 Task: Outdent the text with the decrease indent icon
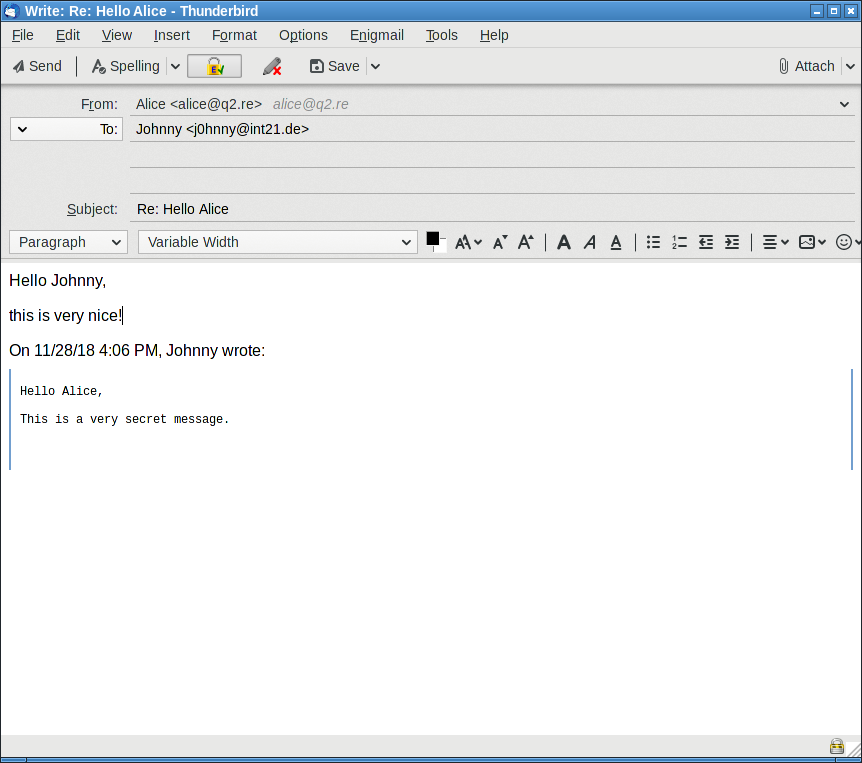coord(706,242)
